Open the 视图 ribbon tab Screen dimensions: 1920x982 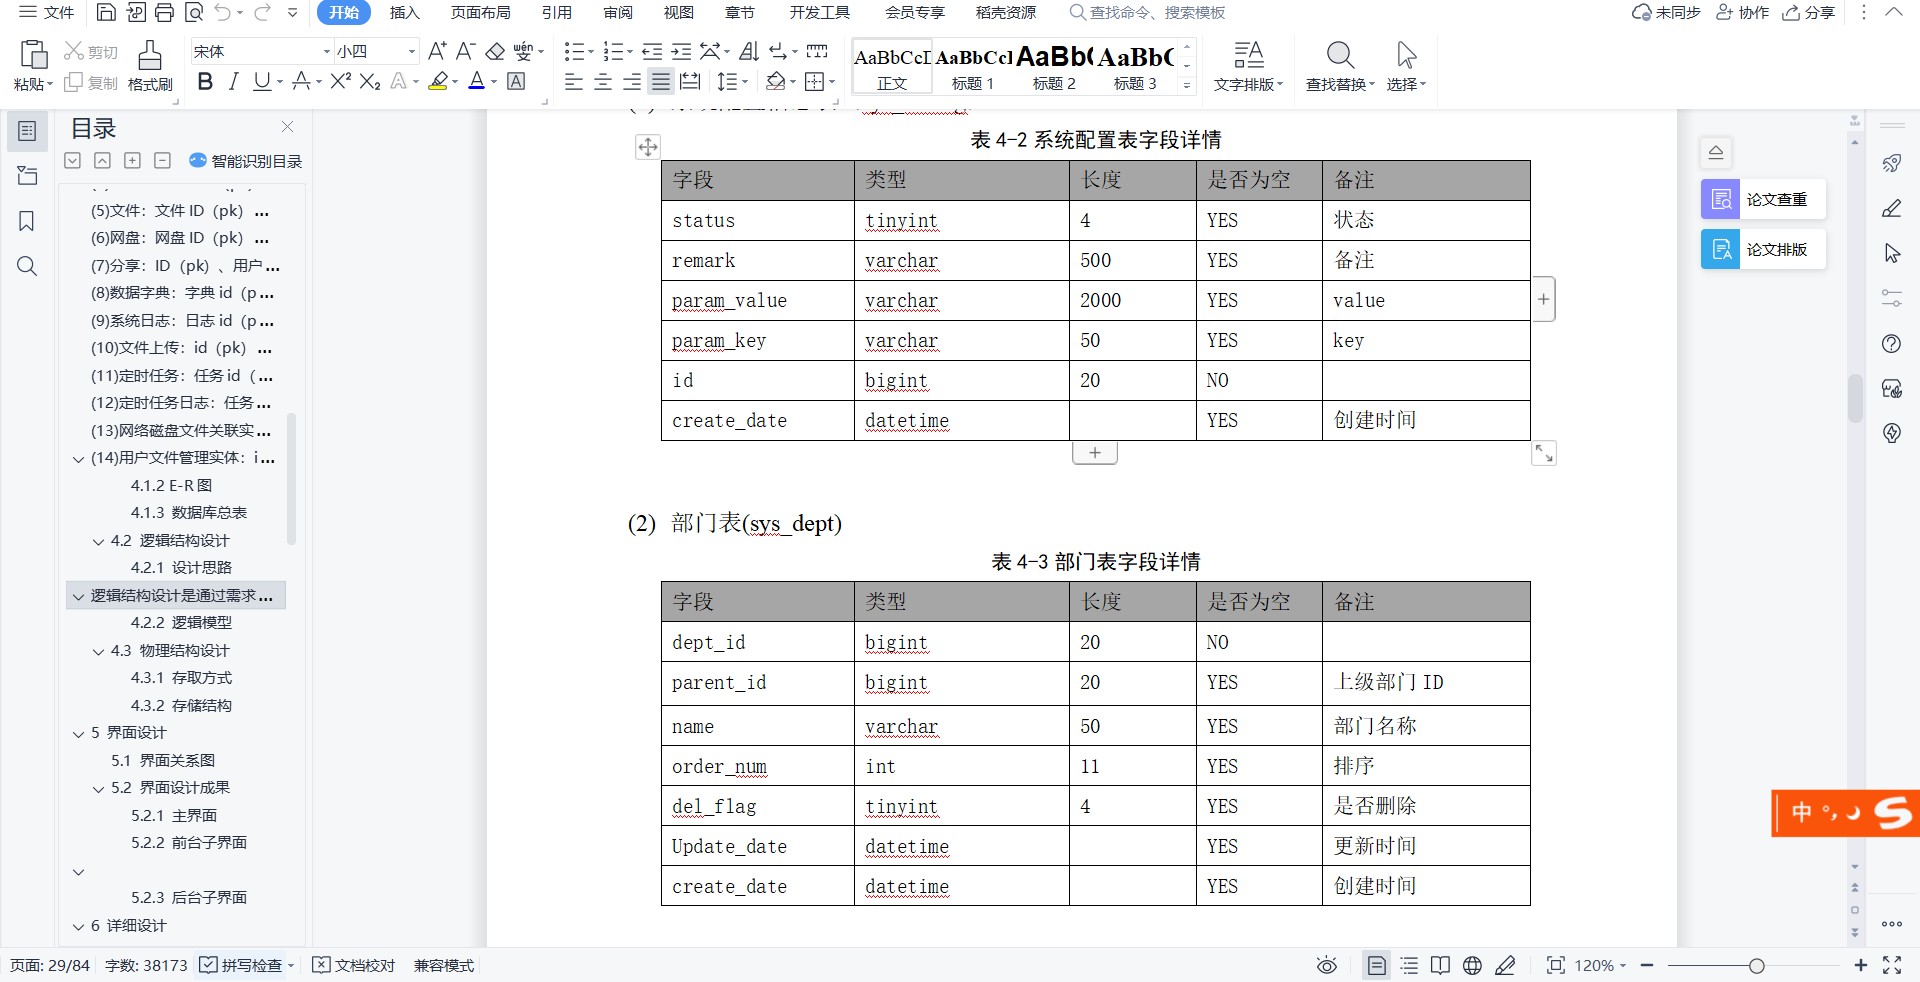679,13
